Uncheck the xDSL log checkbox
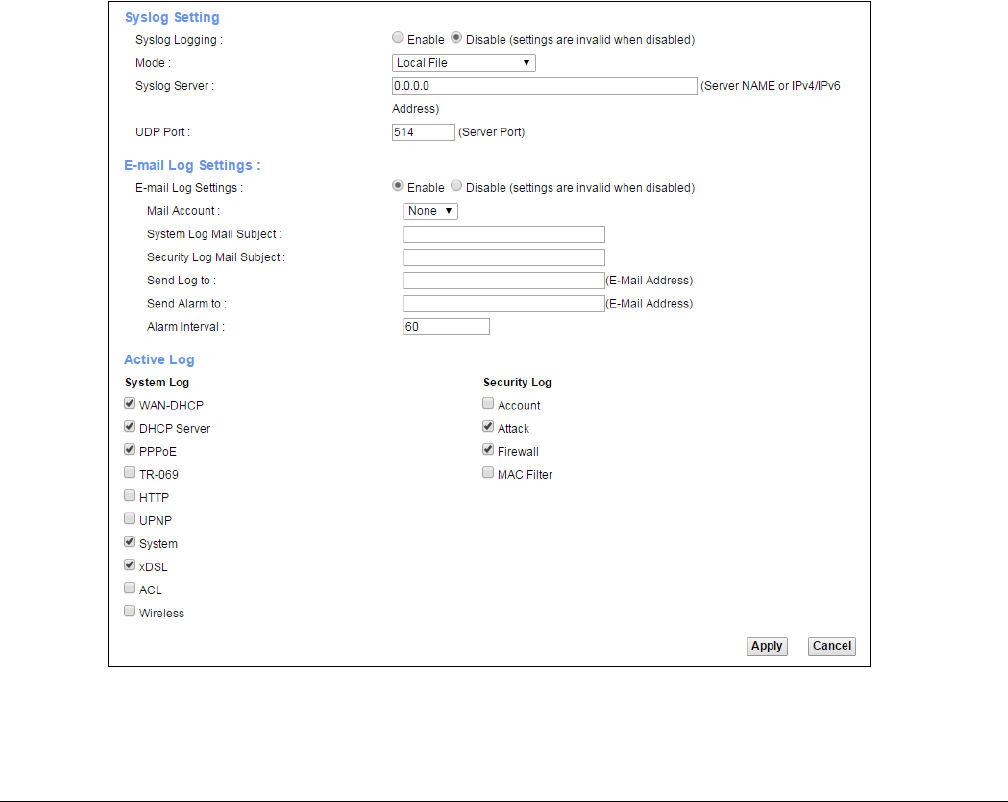 click(x=130, y=565)
